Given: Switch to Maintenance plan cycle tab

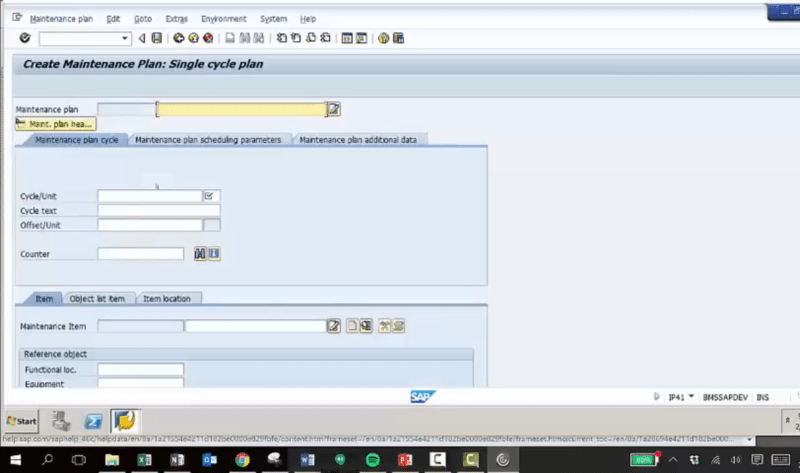Looking at the screenshot, I should pos(77,140).
